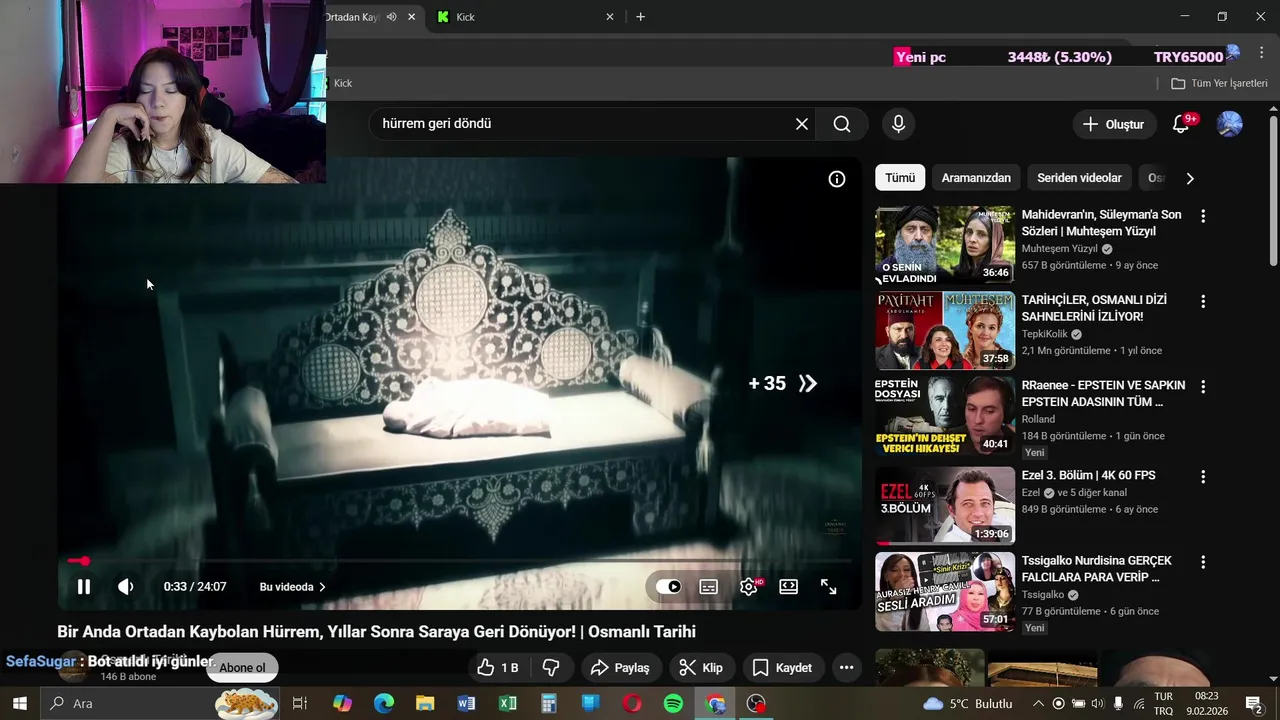
Task: Select the 'Tümü' filter chip
Action: pyautogui.click(x=900, y=178)
